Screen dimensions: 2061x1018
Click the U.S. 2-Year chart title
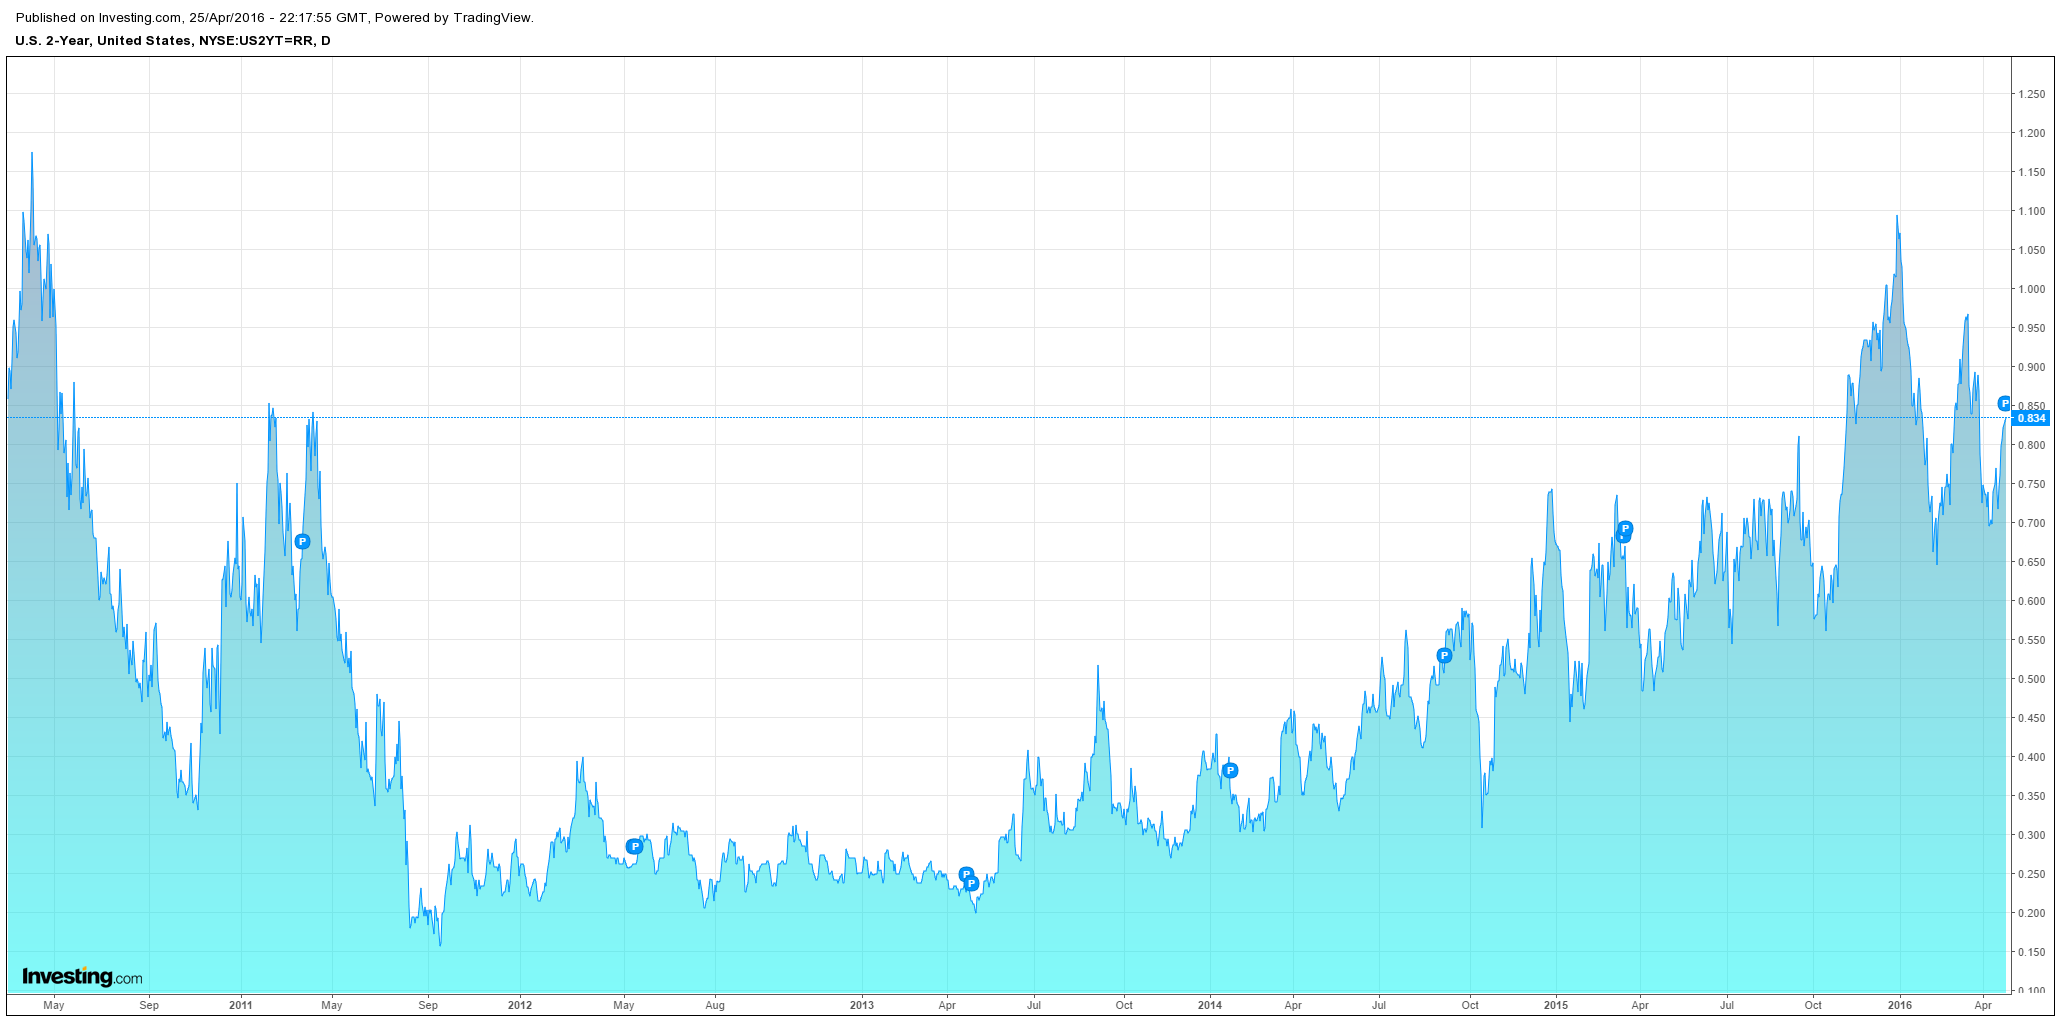172,41
